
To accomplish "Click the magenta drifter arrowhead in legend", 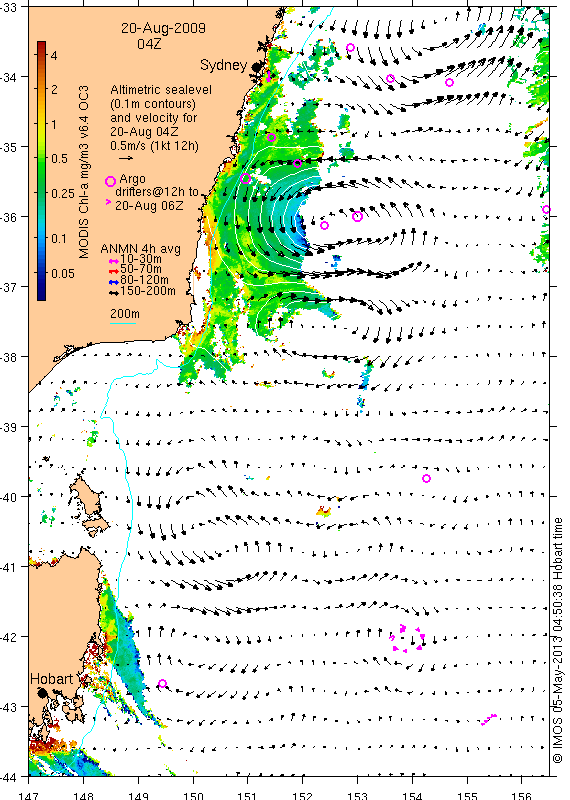I will click(108, 203).
